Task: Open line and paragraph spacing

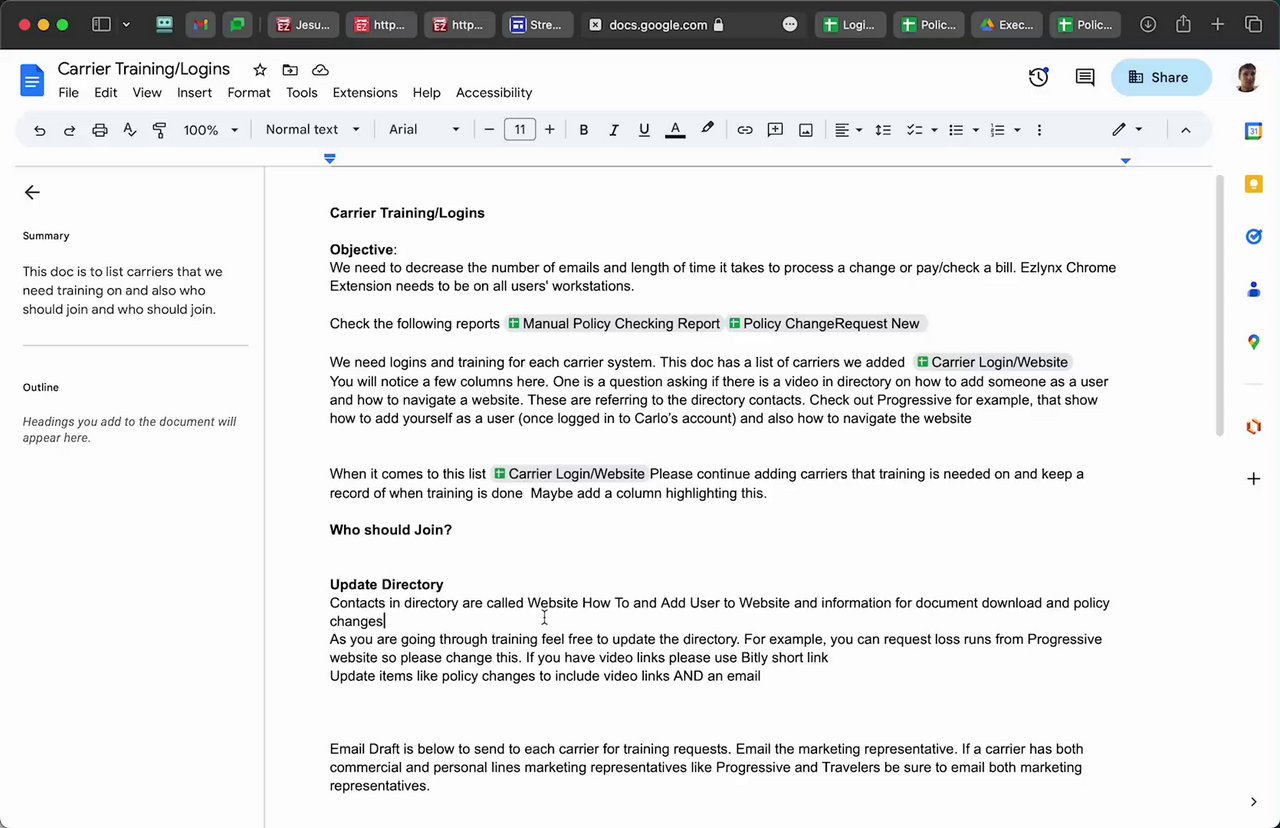Action: click(883, 130)
